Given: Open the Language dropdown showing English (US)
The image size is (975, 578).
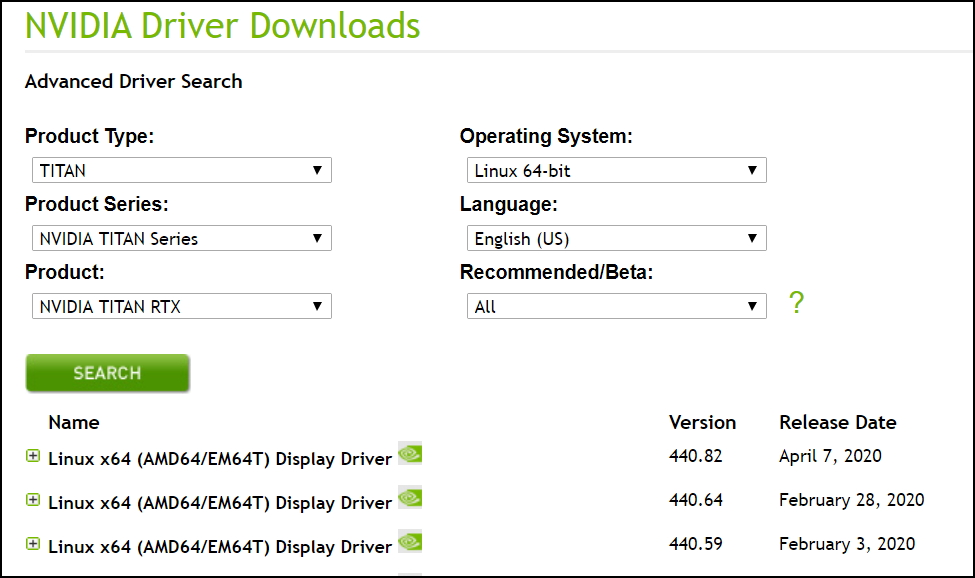Looking at the screenshot, I should point(617,238).
